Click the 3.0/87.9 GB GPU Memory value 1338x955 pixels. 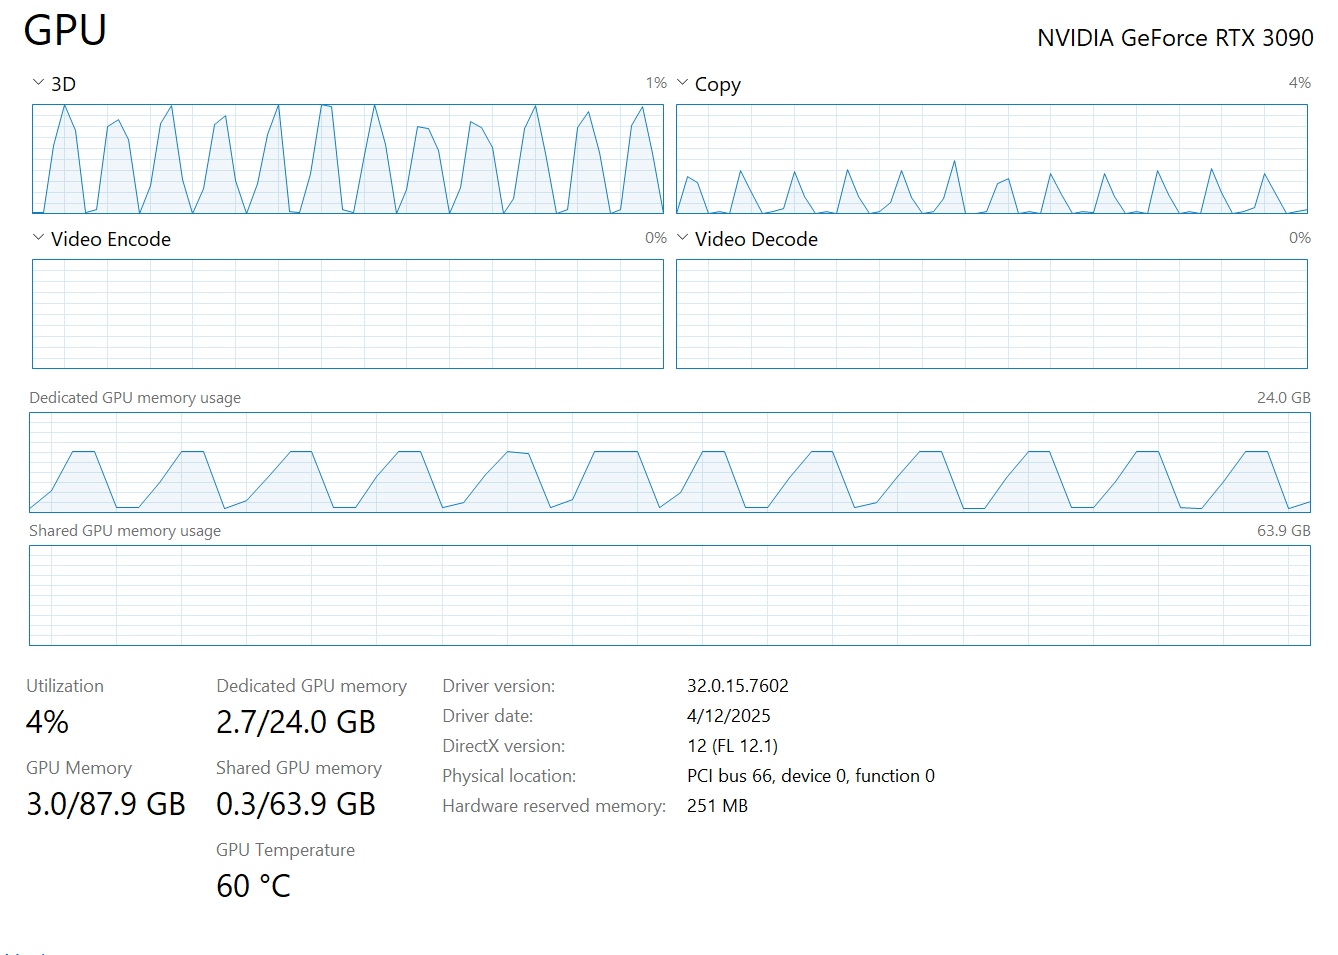click(x=105, y=804)
